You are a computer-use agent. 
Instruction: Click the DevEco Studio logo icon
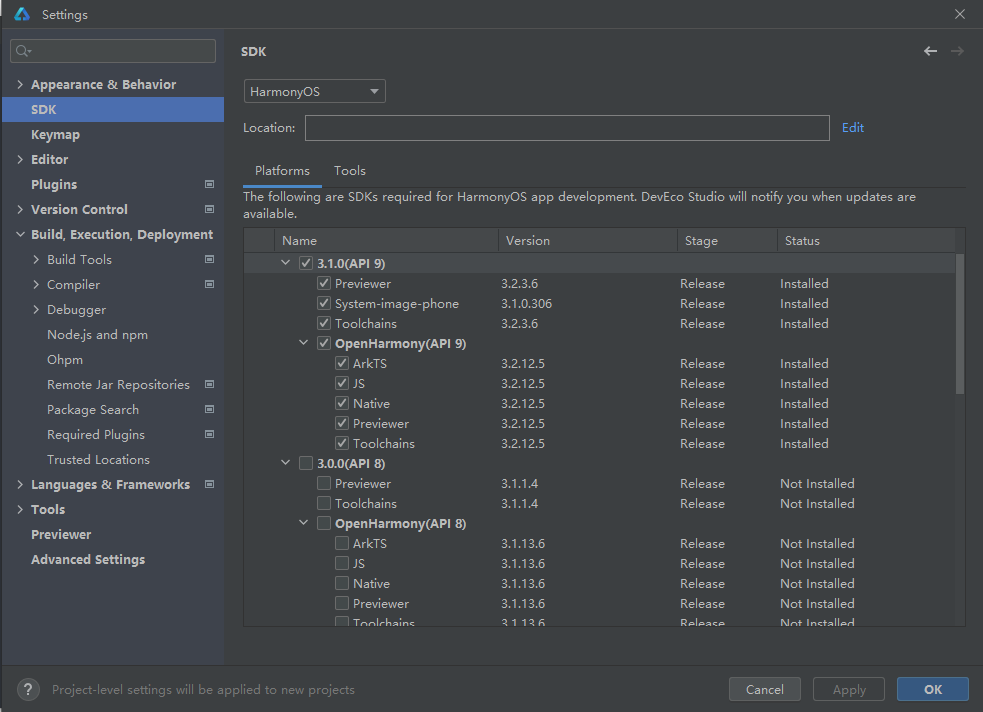22,14
